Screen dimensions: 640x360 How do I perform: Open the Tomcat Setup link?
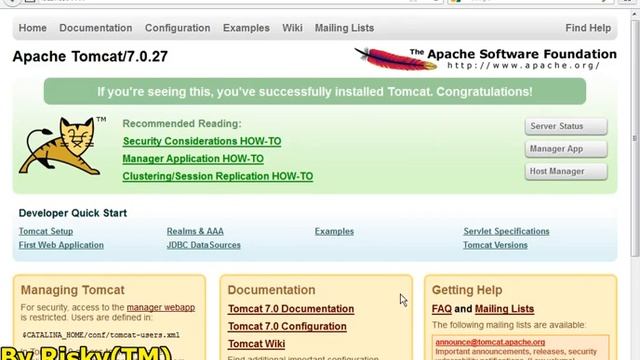pyautogui.click(x=46, y=231)
